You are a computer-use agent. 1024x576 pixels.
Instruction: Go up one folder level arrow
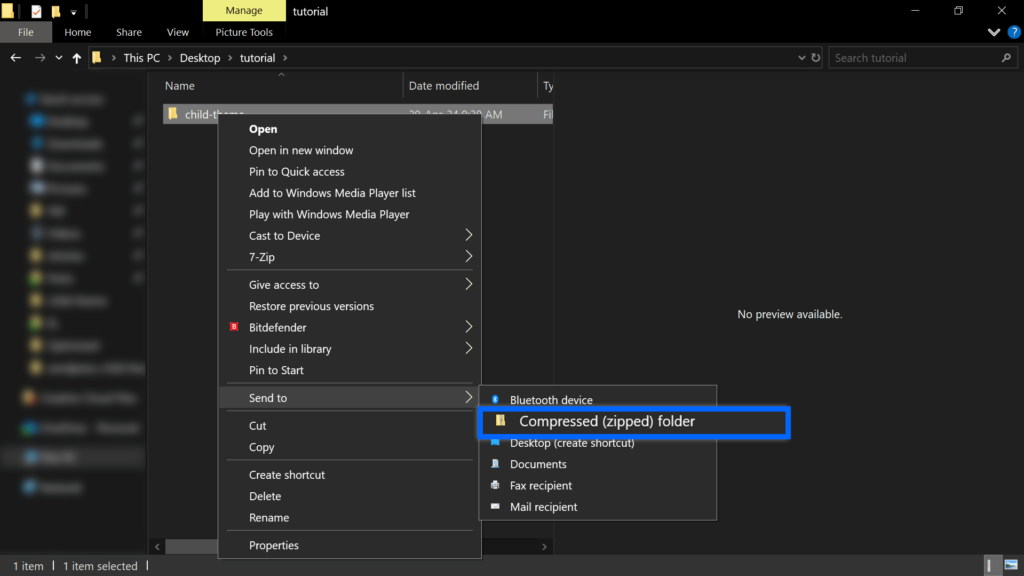click(x=76, y=57)
